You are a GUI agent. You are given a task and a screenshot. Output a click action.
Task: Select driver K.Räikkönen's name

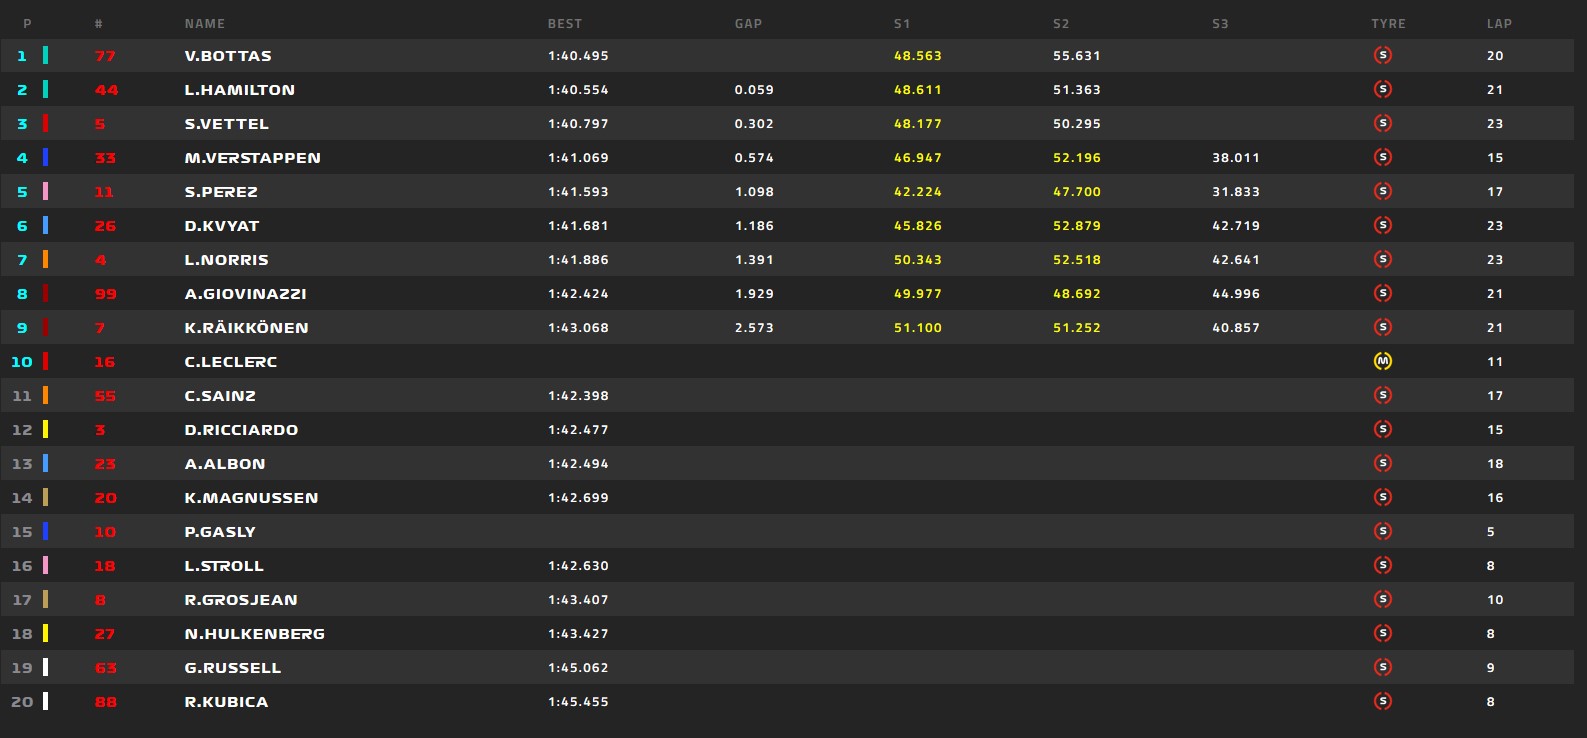(x=246, y=327)
